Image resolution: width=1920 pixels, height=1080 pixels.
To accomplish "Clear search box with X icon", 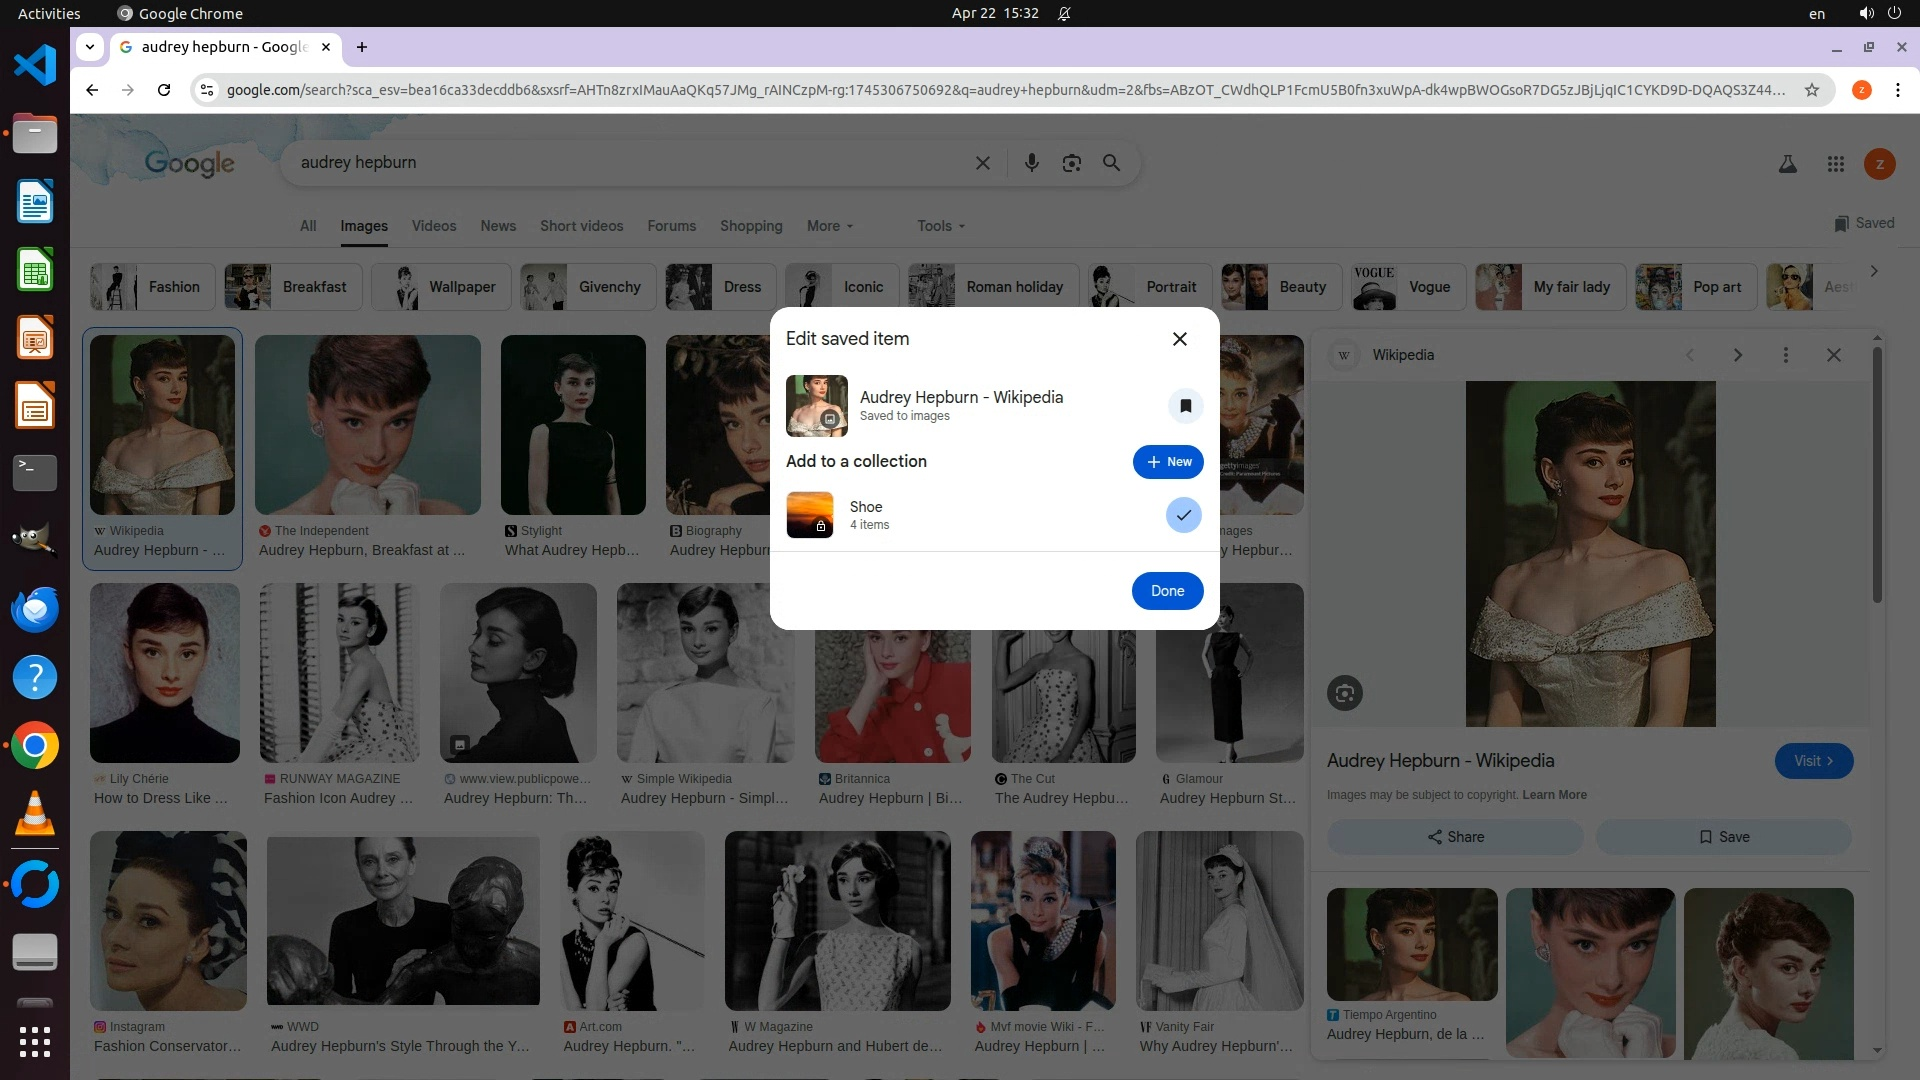I will click(982, 163).
